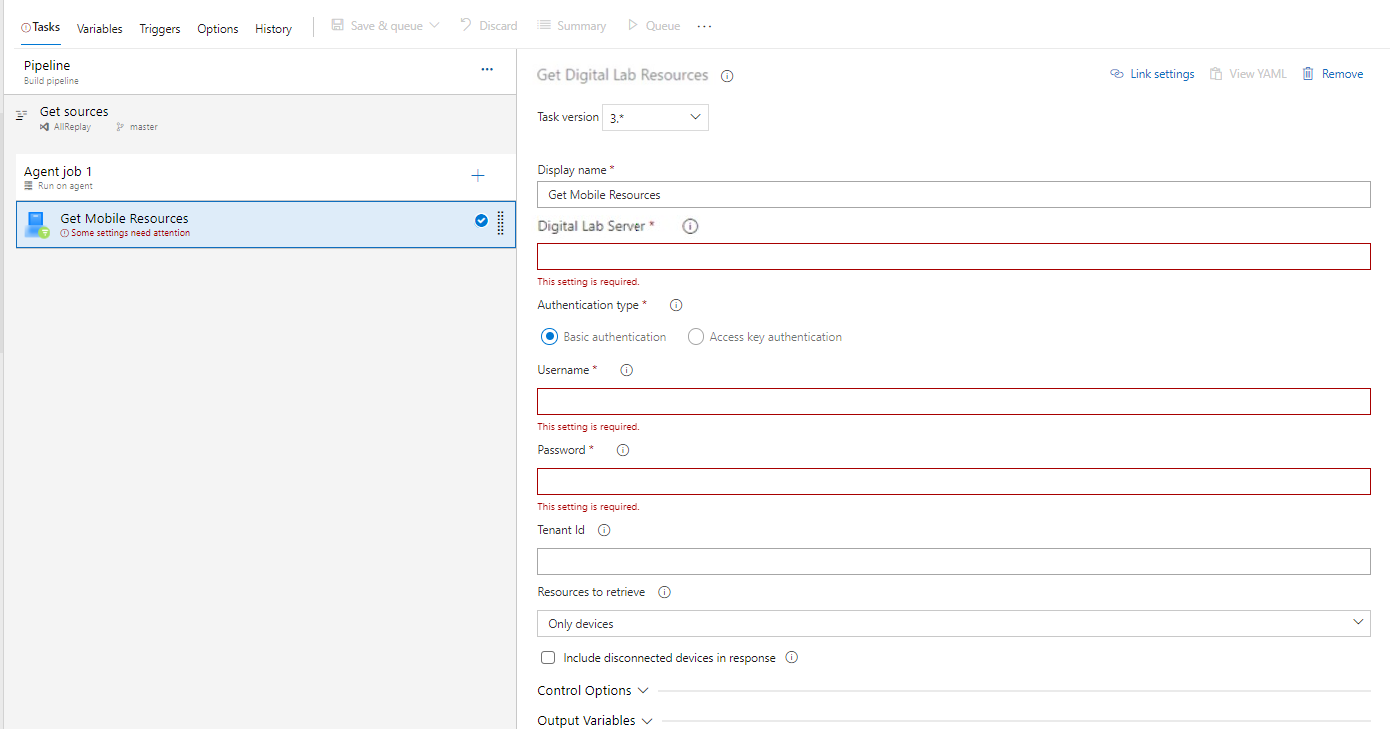Click the info icon next to Authentication type

point(675,306)
